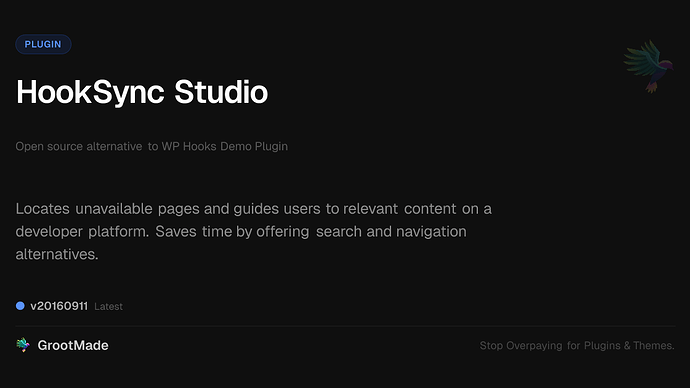Click the blue version status dot
The height and width of the screenshot is (388, 690).
[x=20, y=306]
